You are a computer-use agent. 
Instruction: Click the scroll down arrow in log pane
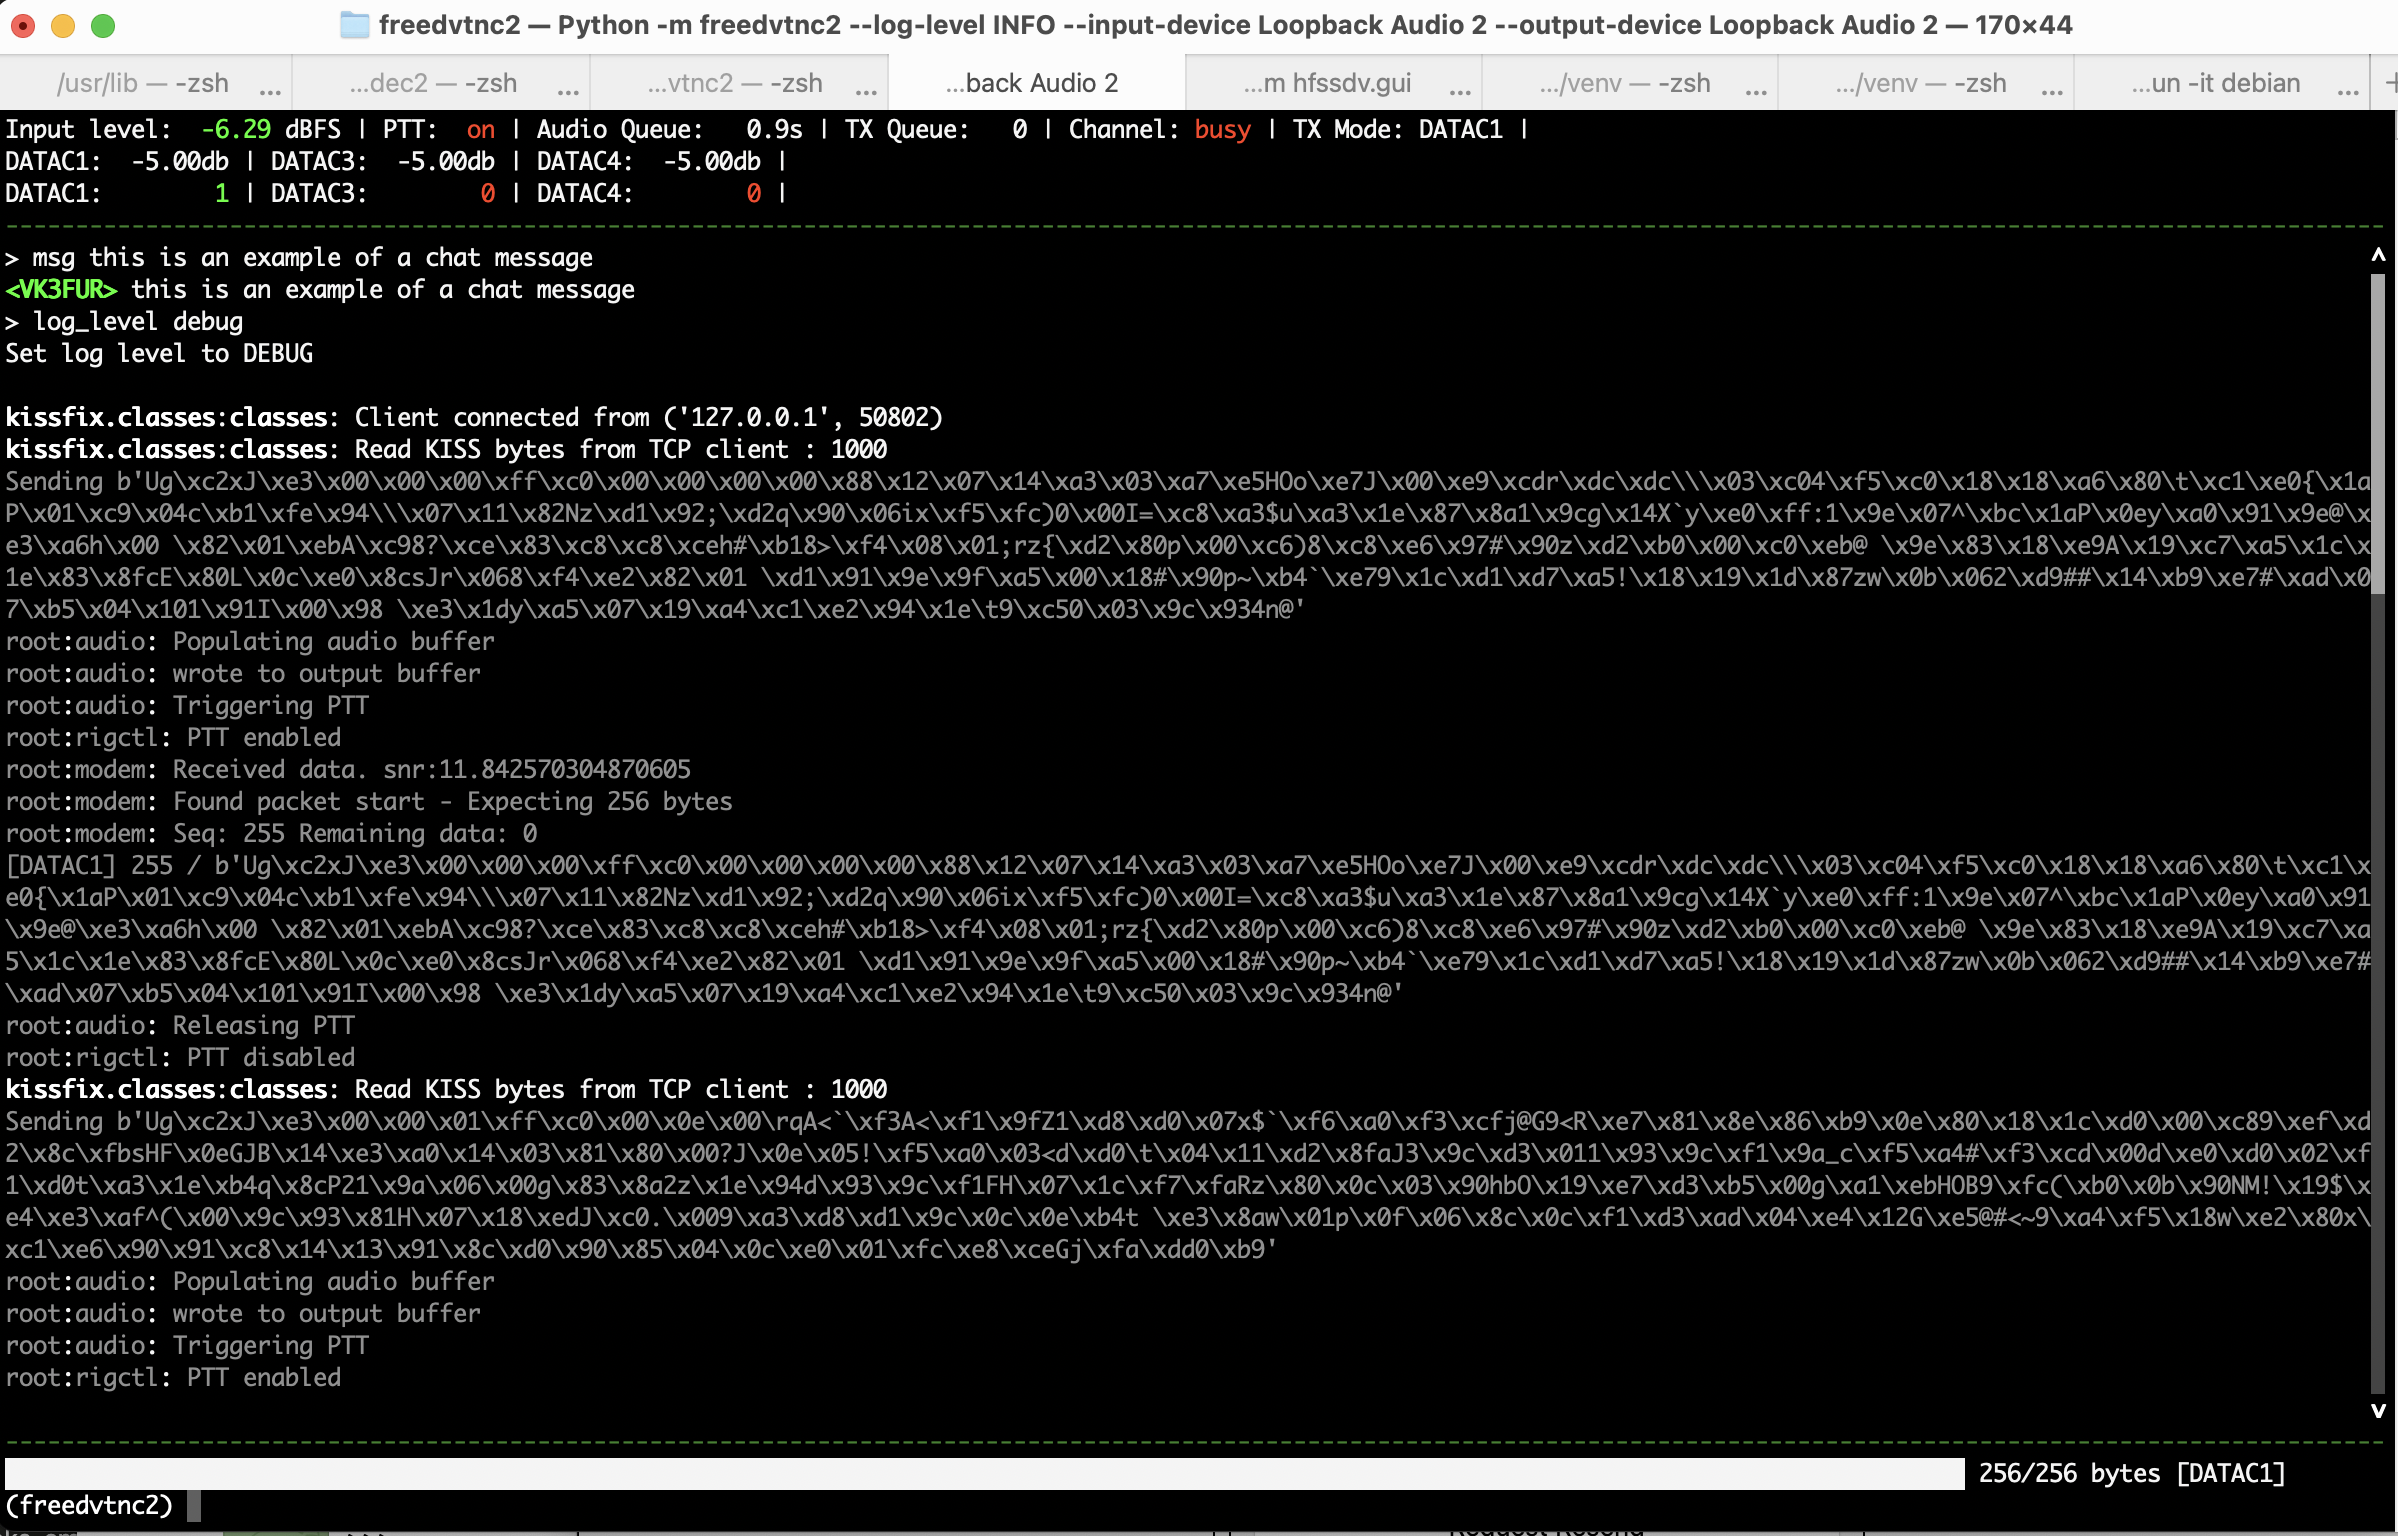[x=2378, y=1411]
